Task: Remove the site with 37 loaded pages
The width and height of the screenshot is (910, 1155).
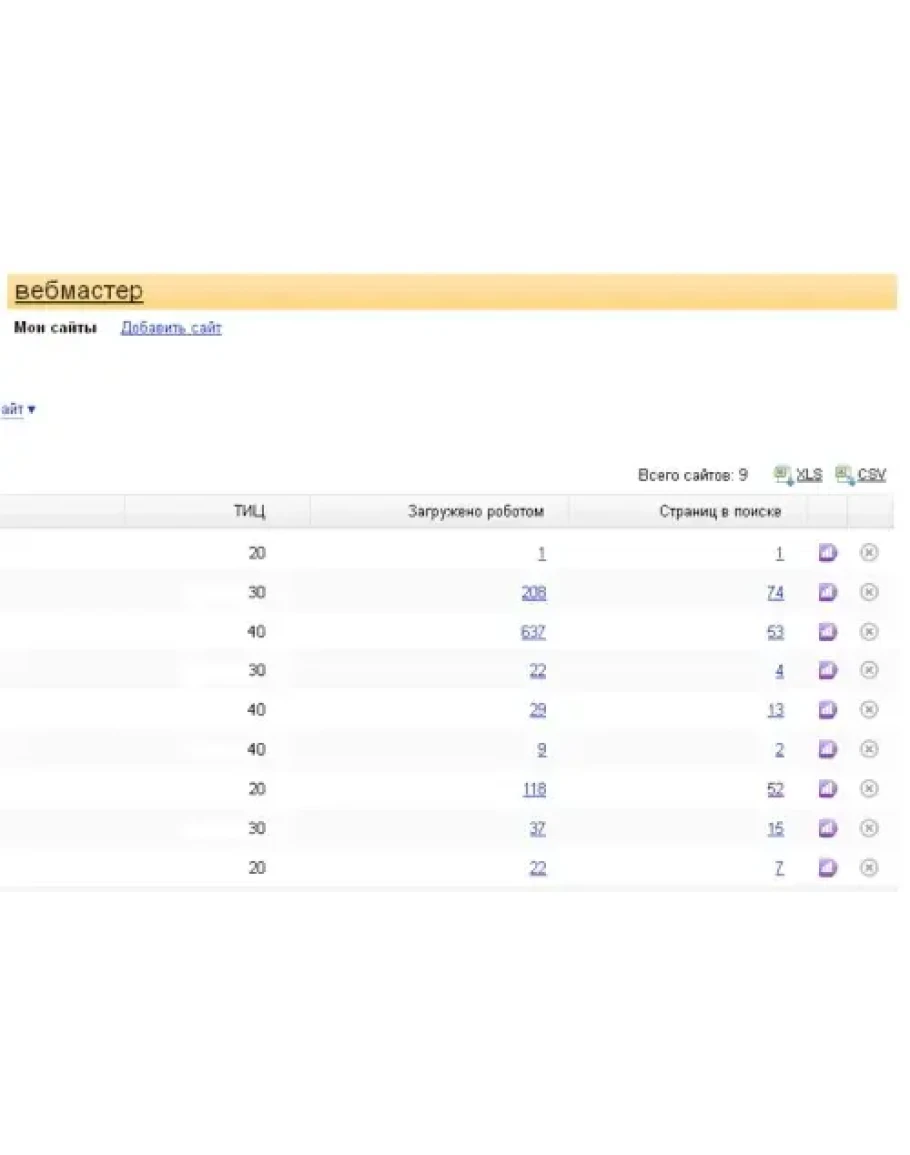Action: pos(869,829)
